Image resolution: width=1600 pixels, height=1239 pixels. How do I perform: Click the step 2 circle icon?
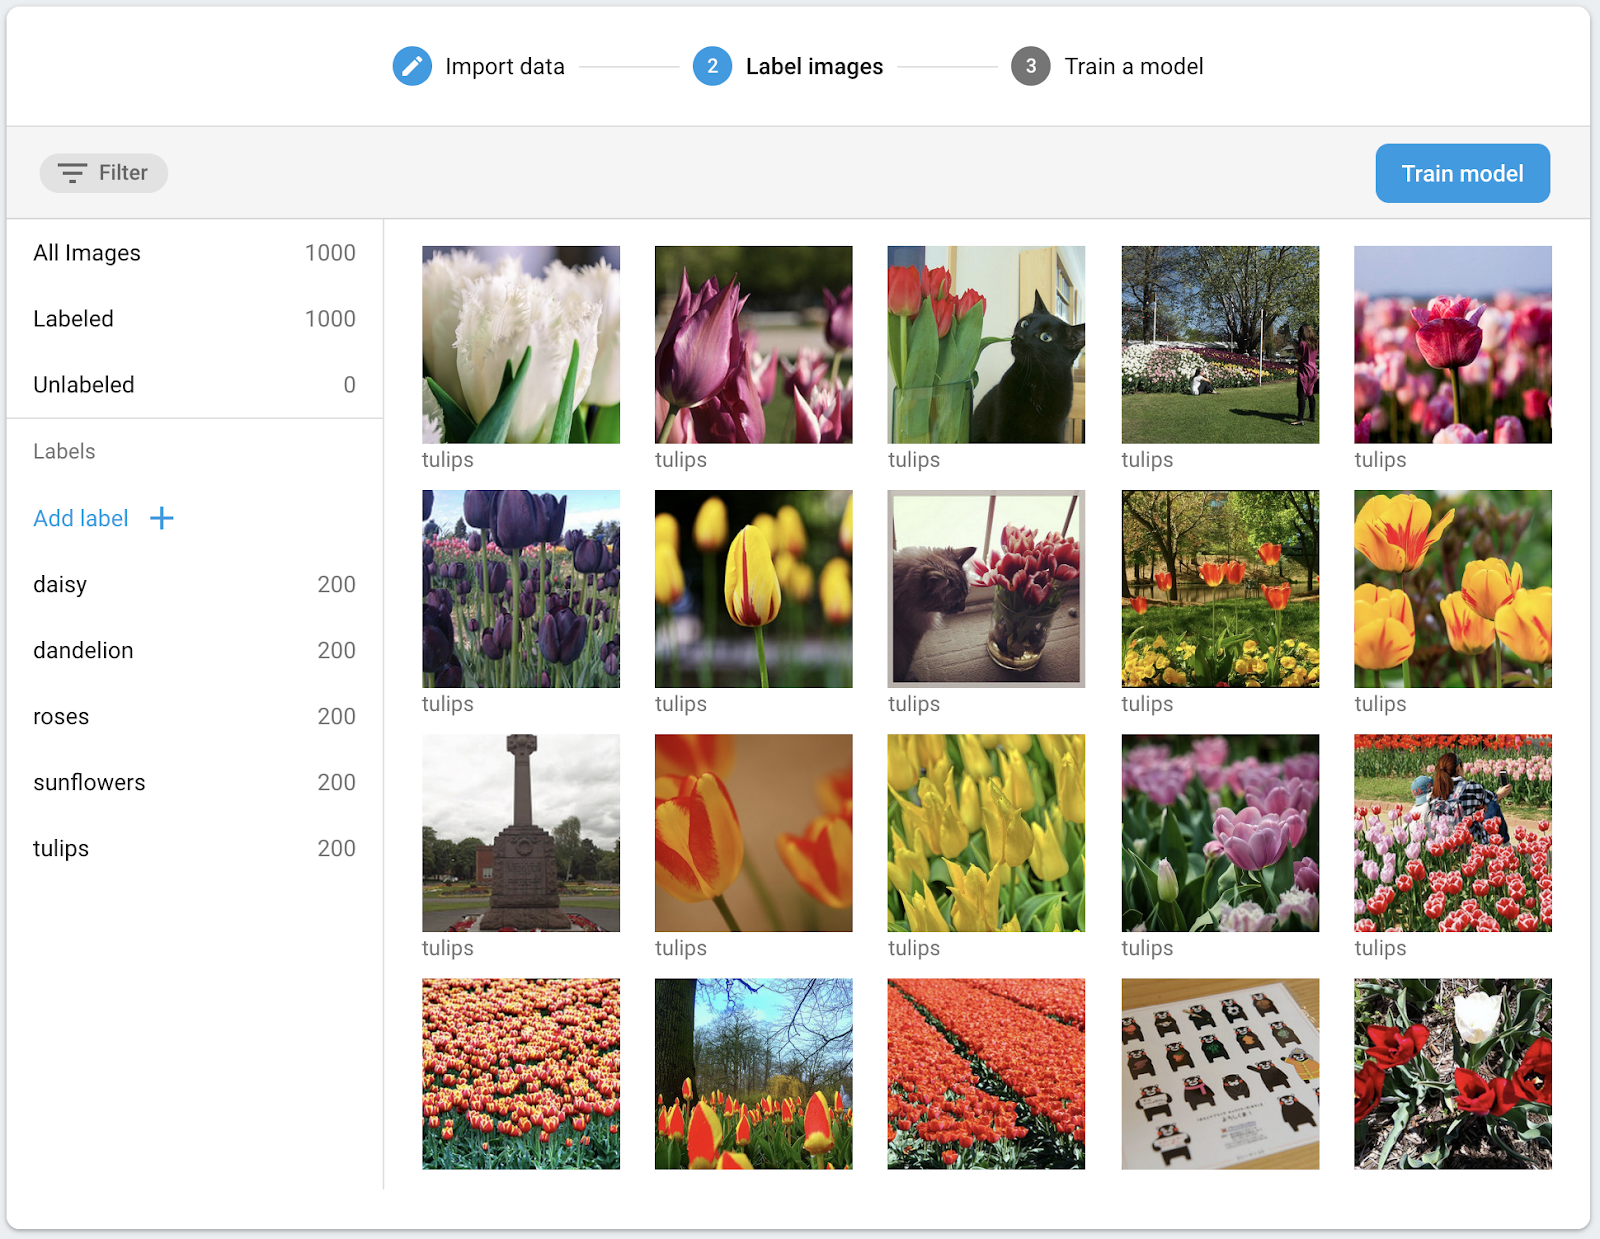click(712, 66)
